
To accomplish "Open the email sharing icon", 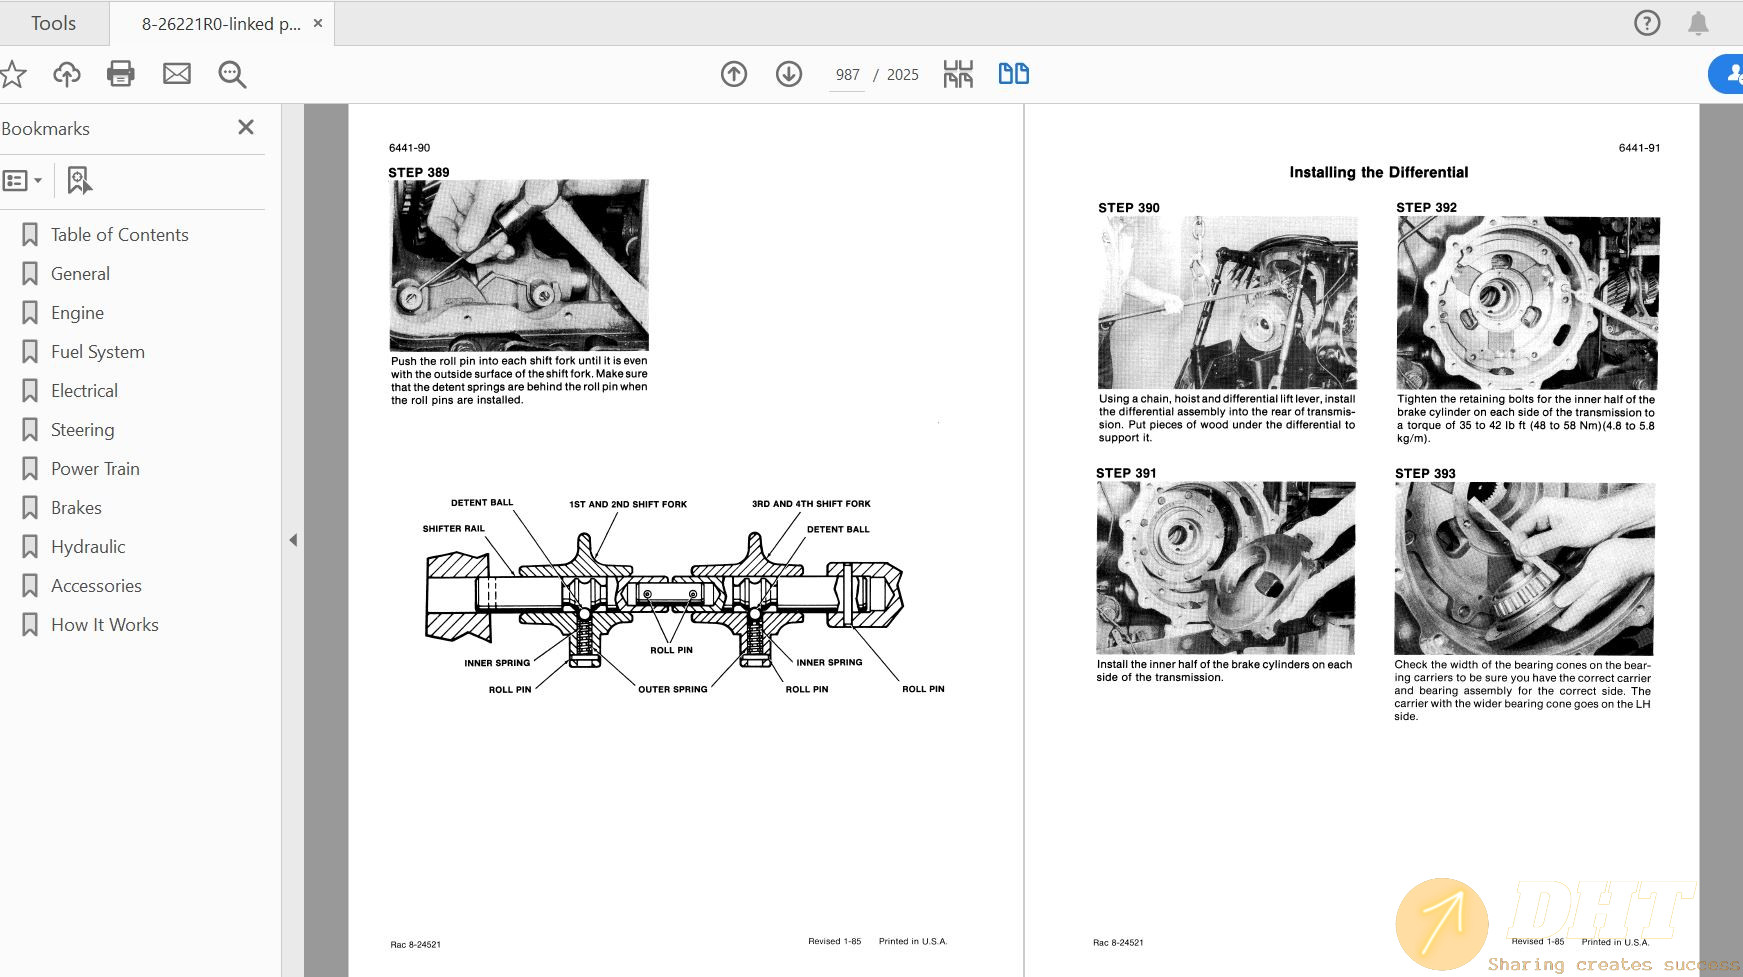I will (177, 73).
